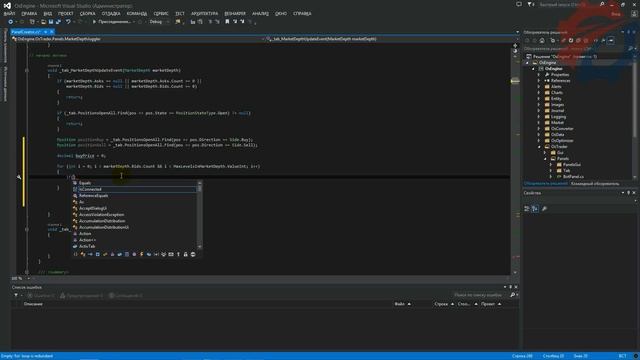Select BotPanel.cs in Solution Explorer

[573, 177]
